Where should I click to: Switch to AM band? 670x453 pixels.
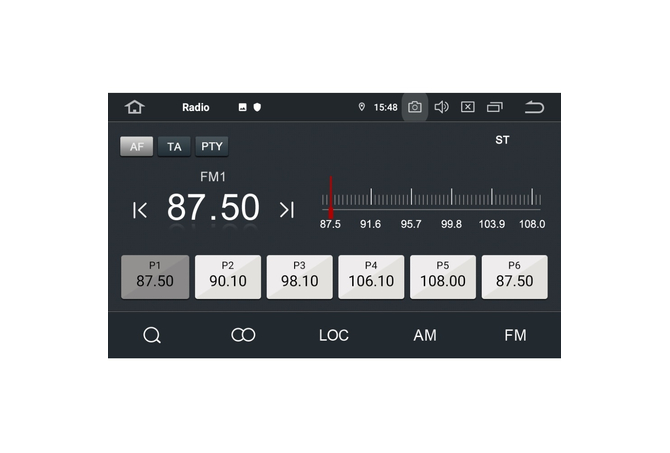[425, 335]
